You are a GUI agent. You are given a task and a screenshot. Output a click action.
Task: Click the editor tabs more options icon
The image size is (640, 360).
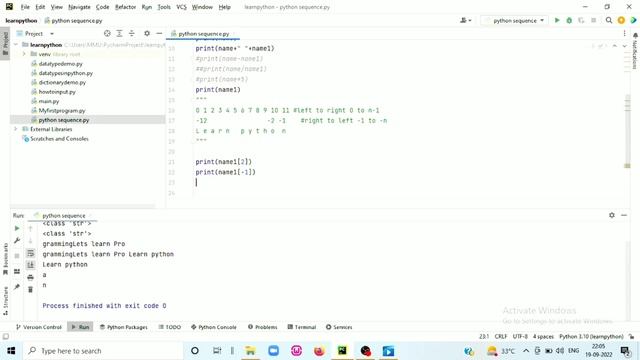coord(624,33)
